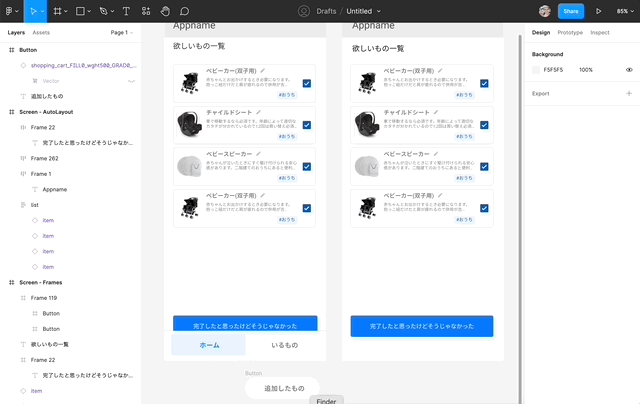Add export setting with plus icon
The image size is (640, 404).
629,93
